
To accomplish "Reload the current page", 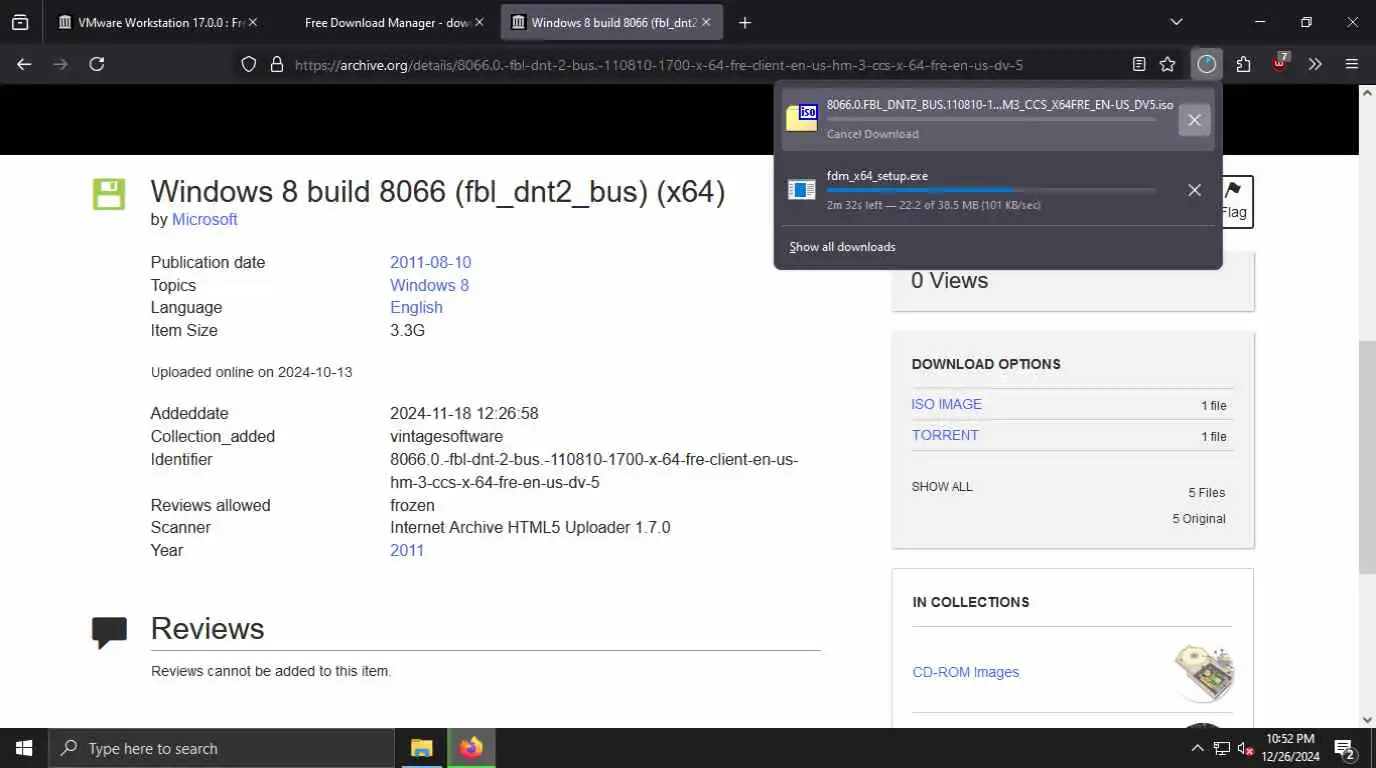I will (97, 64).
